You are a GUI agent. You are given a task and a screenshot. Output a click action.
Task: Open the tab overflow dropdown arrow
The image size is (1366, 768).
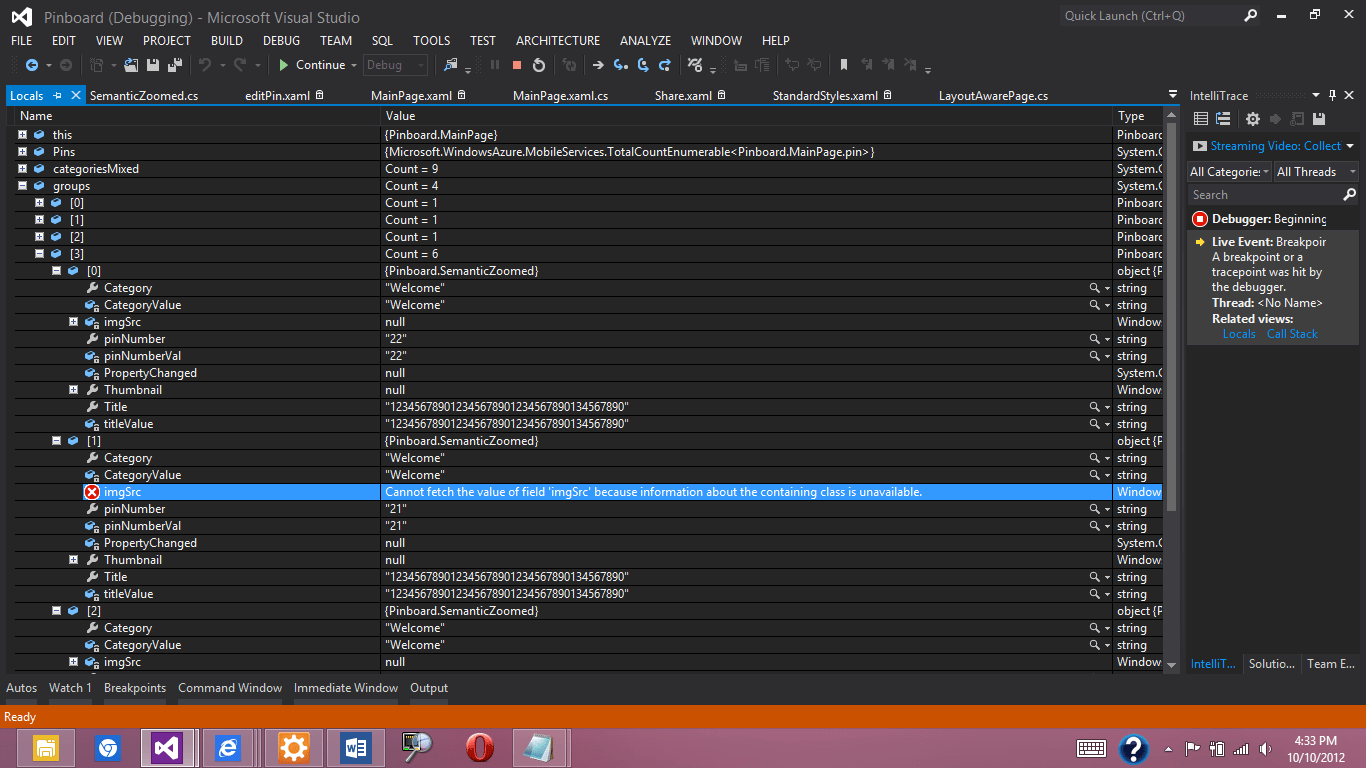(1173, 95)
